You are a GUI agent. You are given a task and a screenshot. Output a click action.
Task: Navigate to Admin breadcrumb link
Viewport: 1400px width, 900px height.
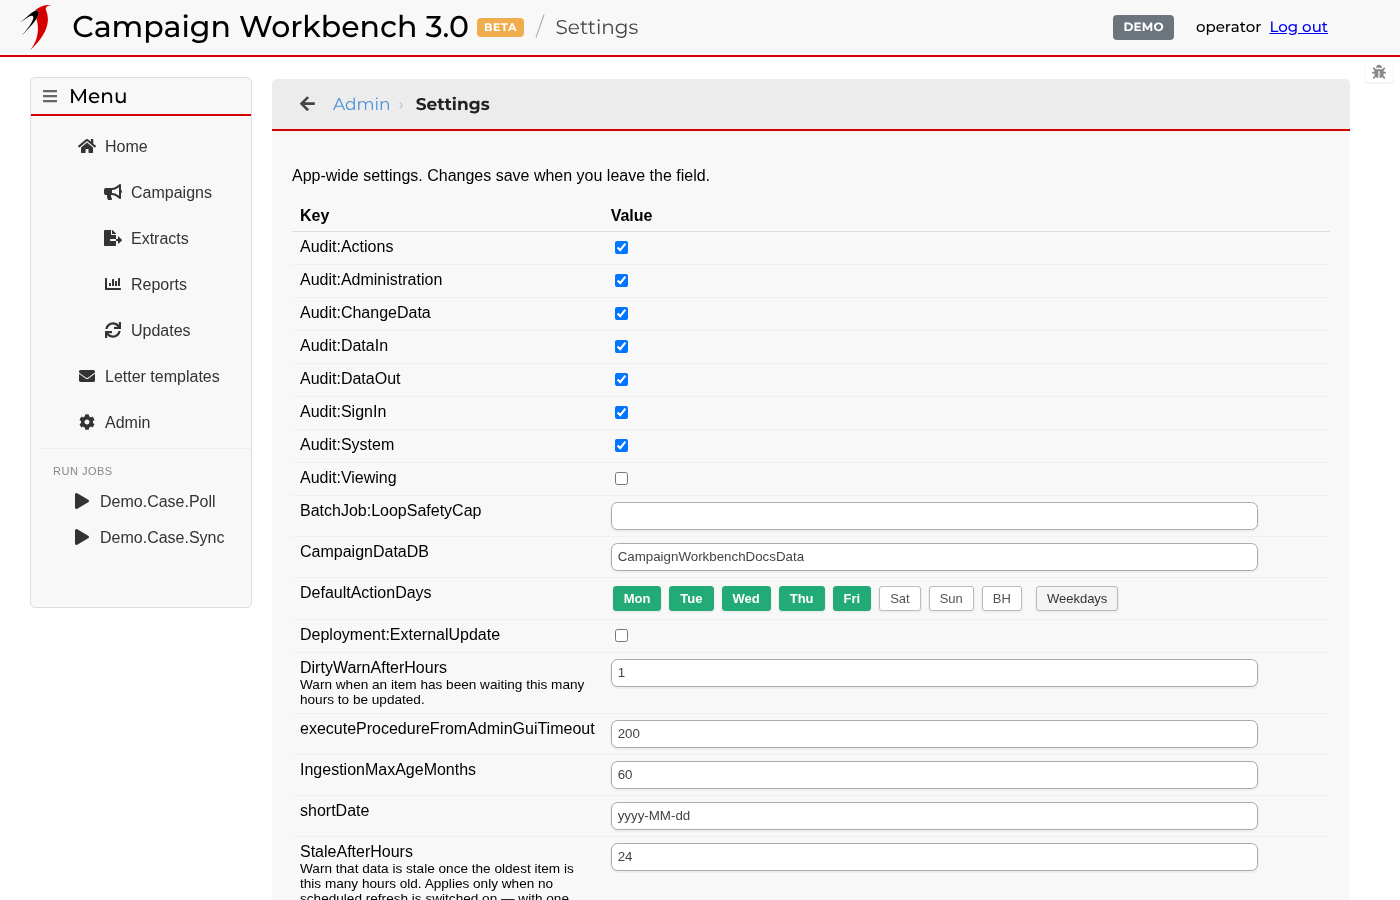tap(361, 104)
